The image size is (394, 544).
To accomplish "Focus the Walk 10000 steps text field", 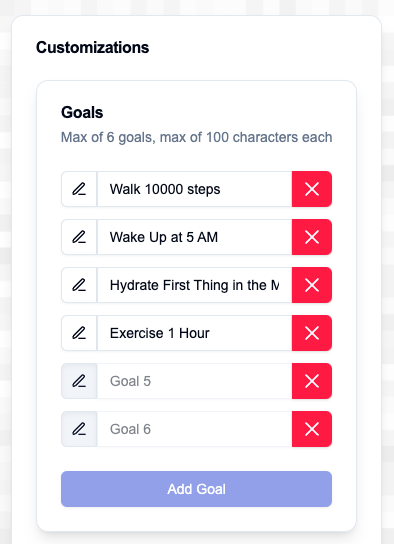I will click(x=195, y=189).
